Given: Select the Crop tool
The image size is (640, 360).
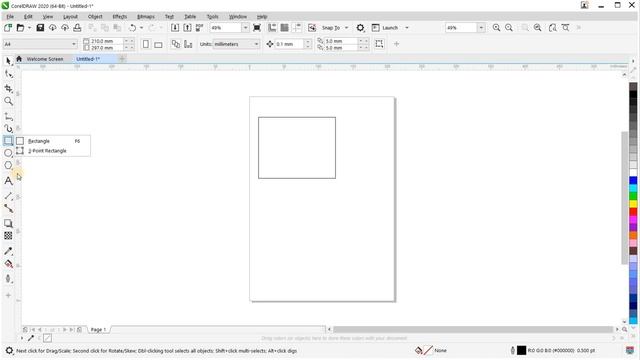Looking at the screenshot, I should (8, 88).
